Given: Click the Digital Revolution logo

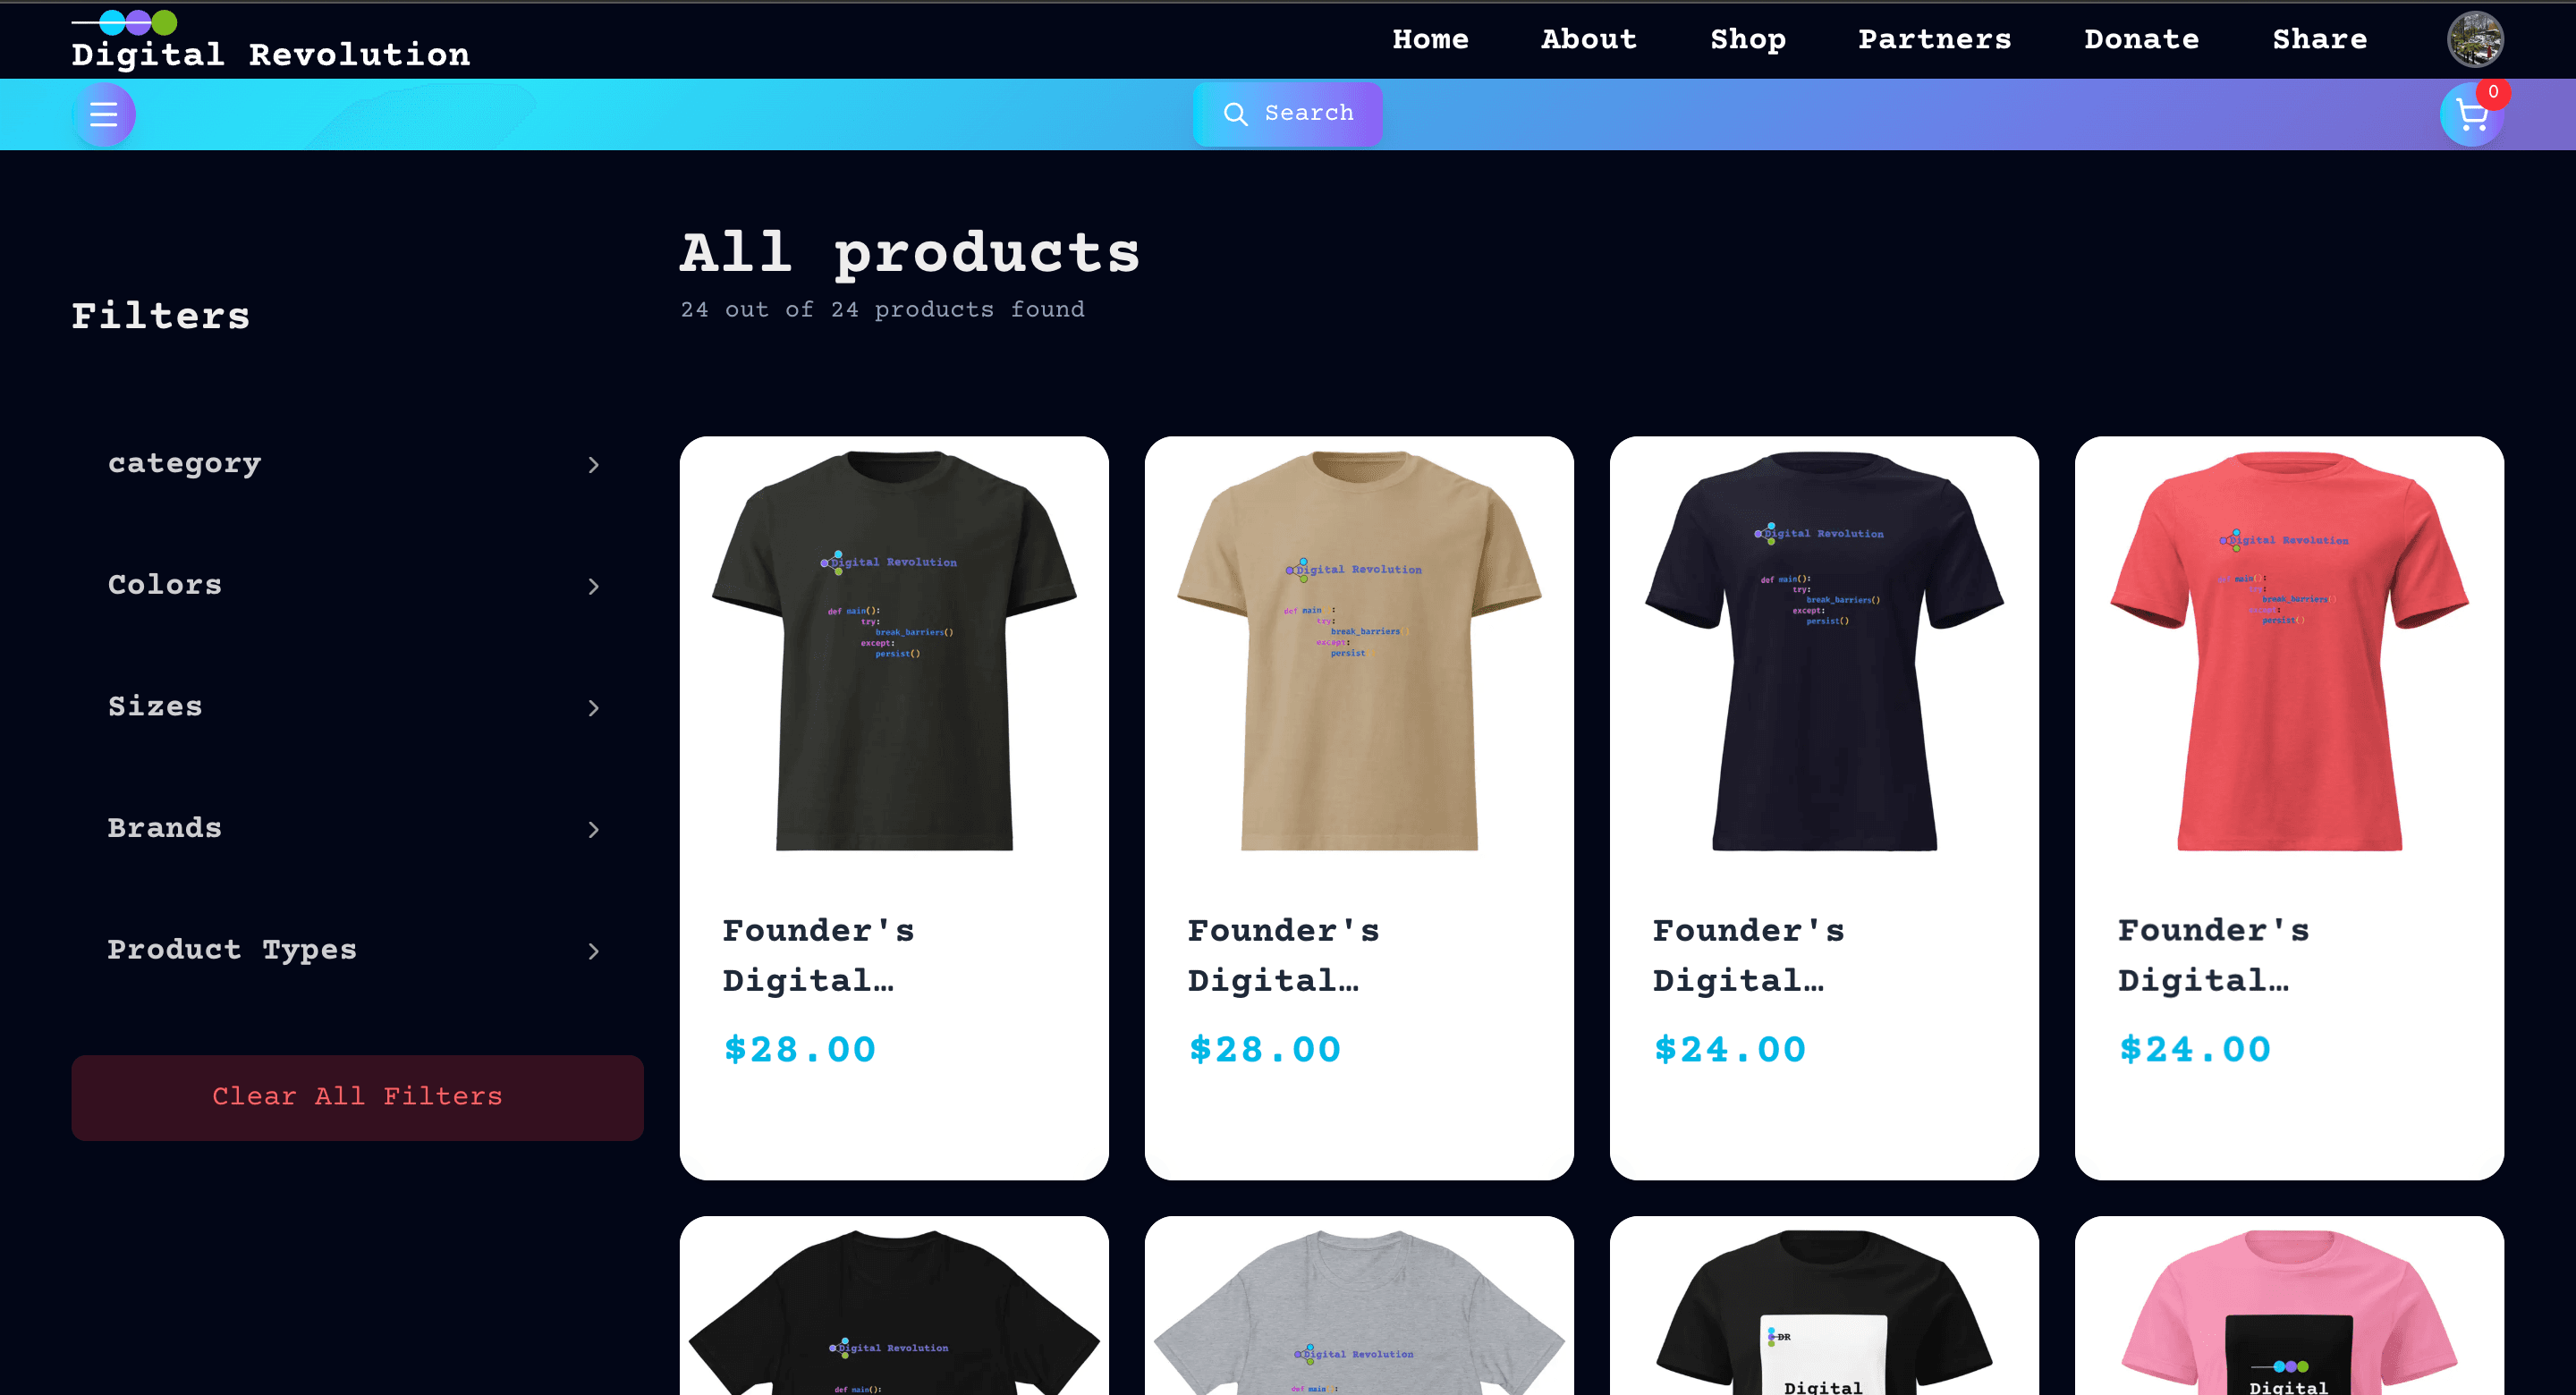Looking at the screenshot, I should tap(271, 41).
